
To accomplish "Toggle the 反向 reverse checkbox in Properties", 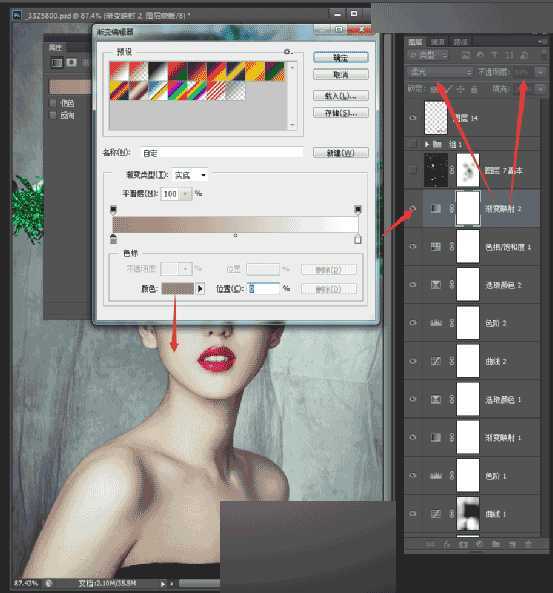I will [x=53, y=115].
